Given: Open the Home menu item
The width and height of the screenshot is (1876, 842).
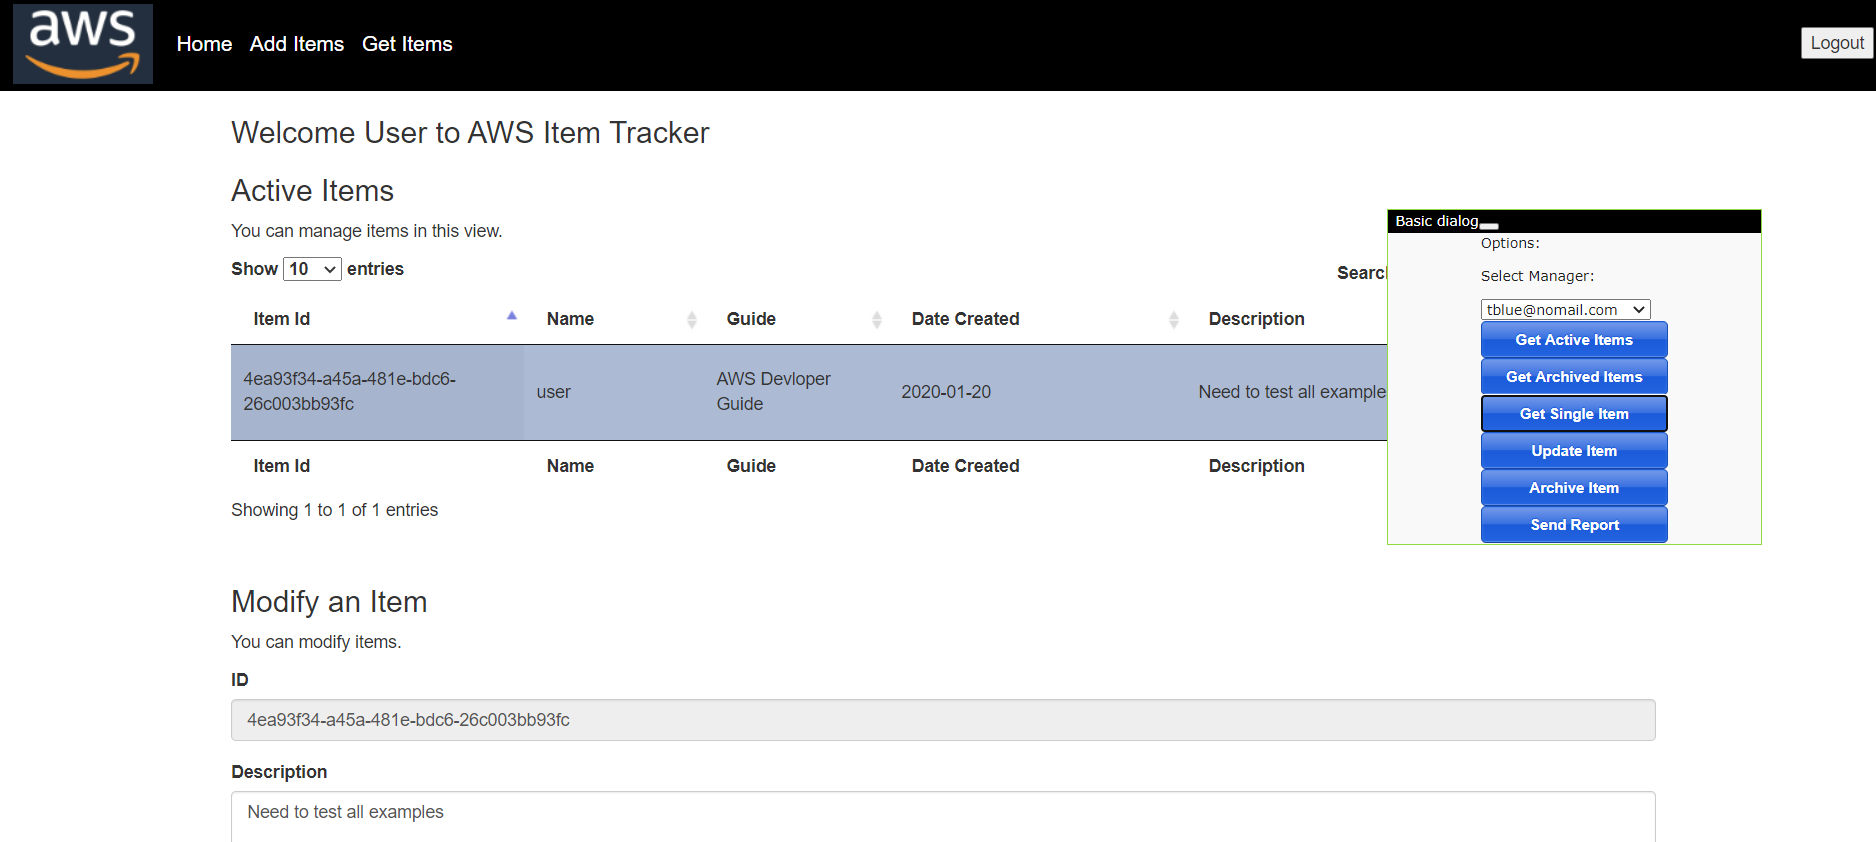Looking at the screenshot, I should pos(204,44).
